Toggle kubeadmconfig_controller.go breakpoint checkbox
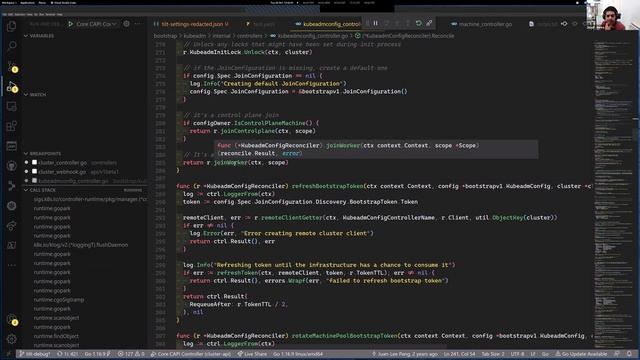640x360 pixels. coord(35,180)
